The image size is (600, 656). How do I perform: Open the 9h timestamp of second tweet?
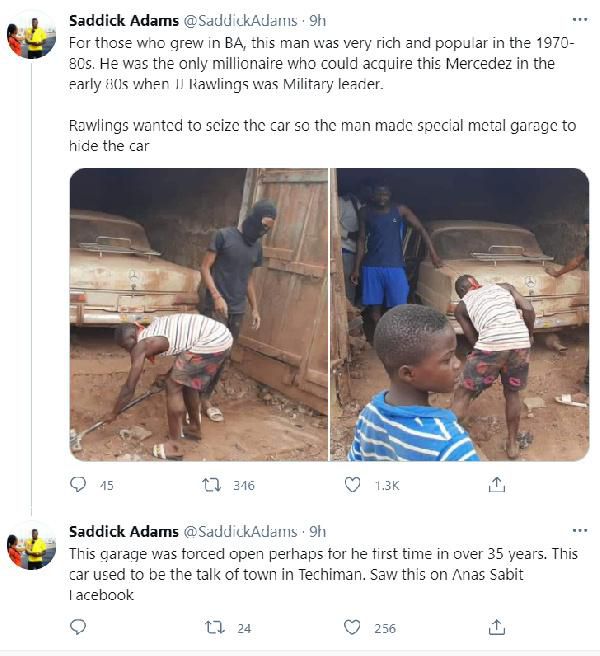click(316, 531)
